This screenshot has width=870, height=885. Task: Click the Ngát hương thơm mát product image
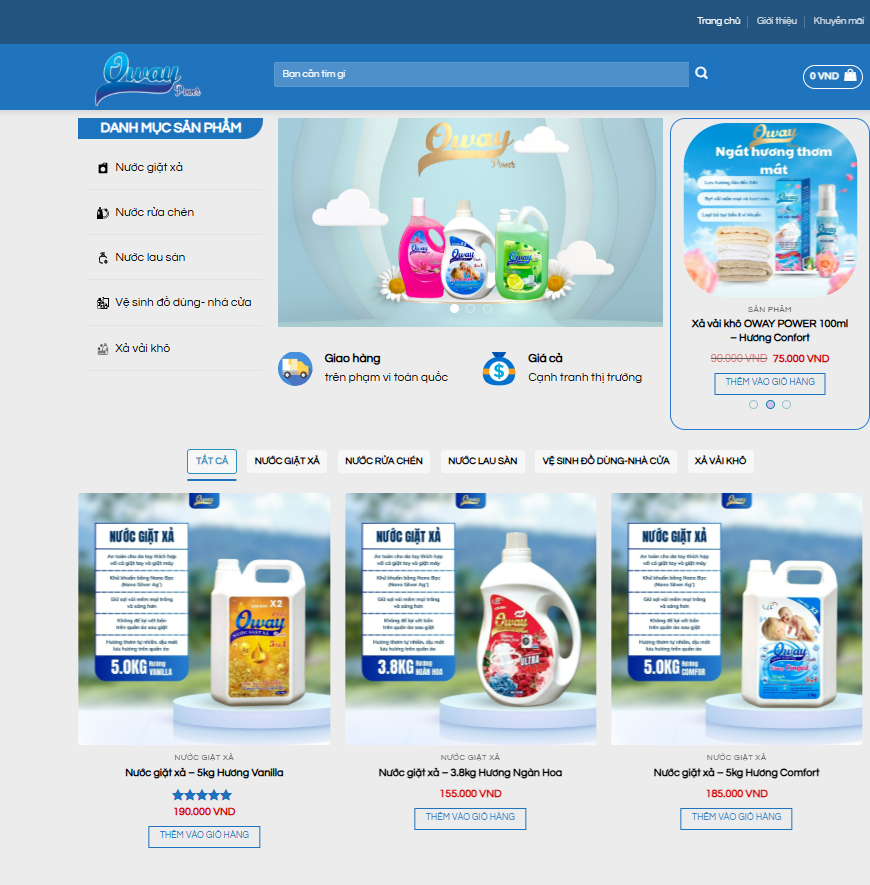click(770, 209)
